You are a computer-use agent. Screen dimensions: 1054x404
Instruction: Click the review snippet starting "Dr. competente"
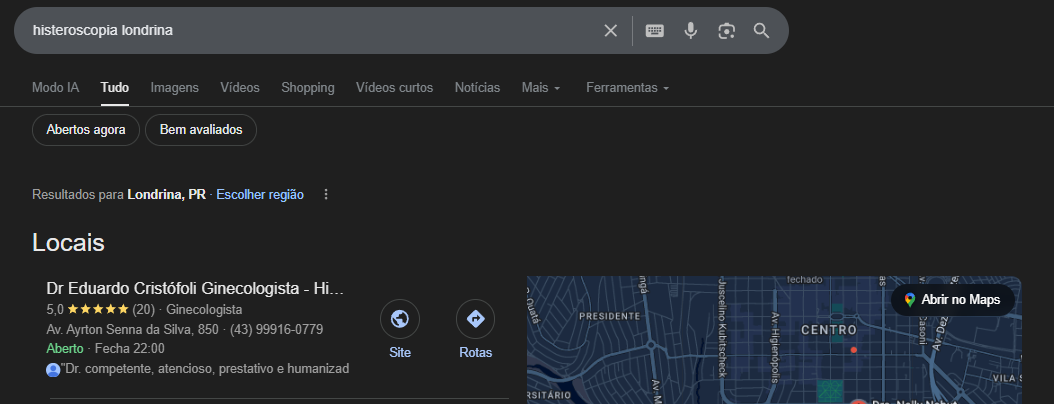[205, 368]
